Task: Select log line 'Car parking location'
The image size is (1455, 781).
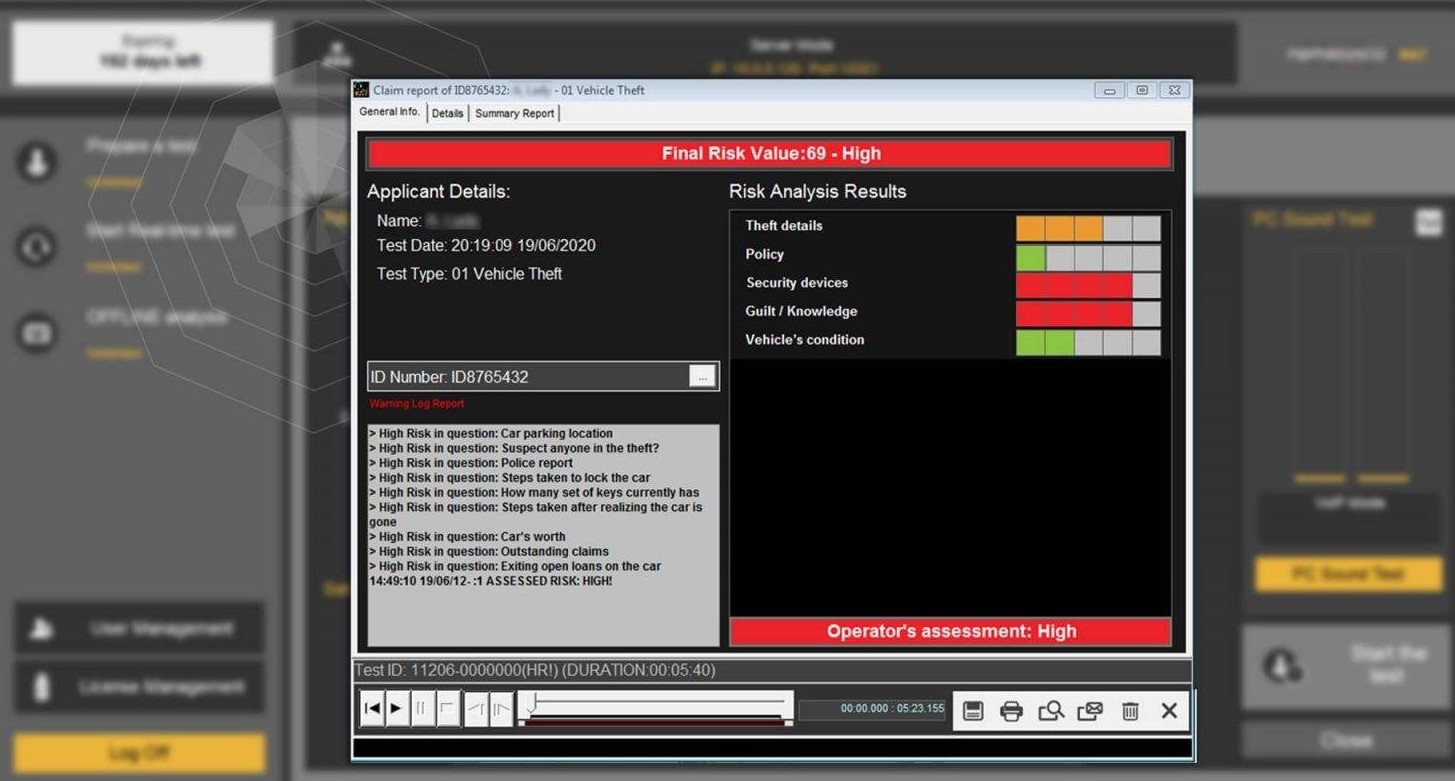Action: [491, 433]
